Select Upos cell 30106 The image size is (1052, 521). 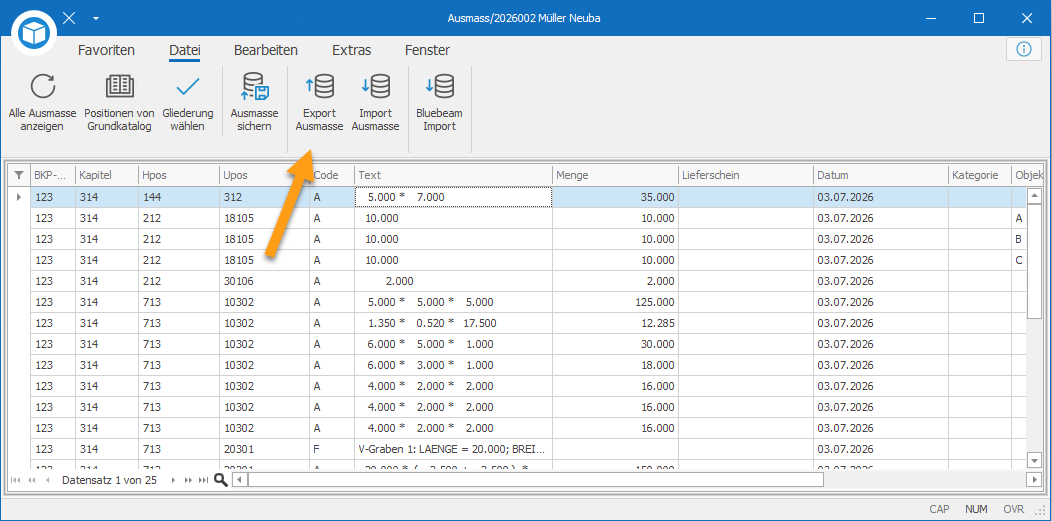click(x=264, y=281)
